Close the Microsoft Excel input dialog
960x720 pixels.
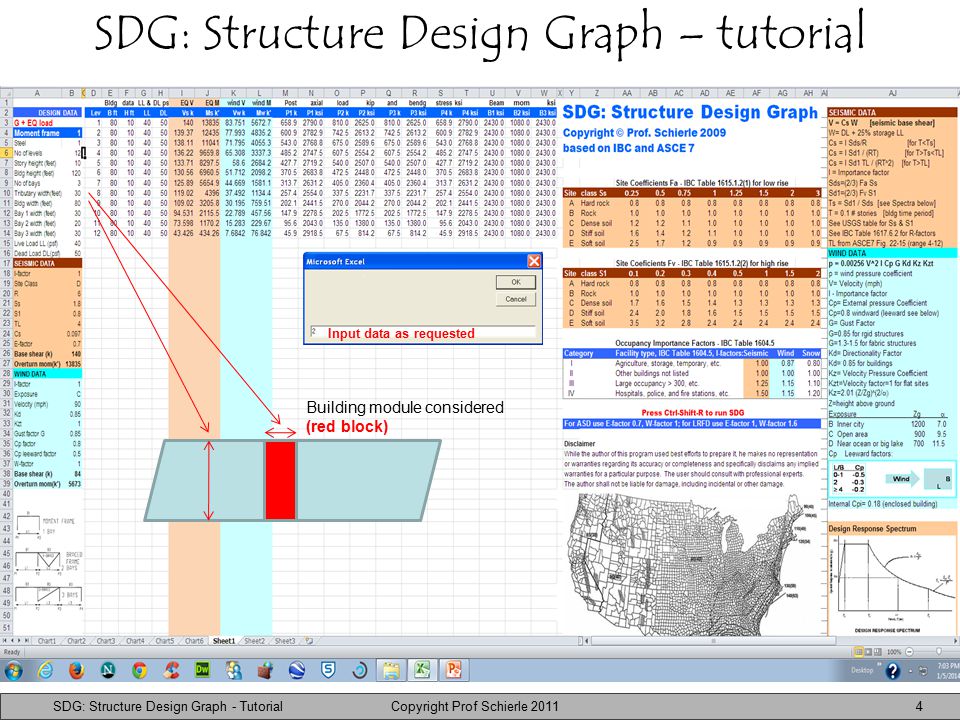click(x=534, y=261)
